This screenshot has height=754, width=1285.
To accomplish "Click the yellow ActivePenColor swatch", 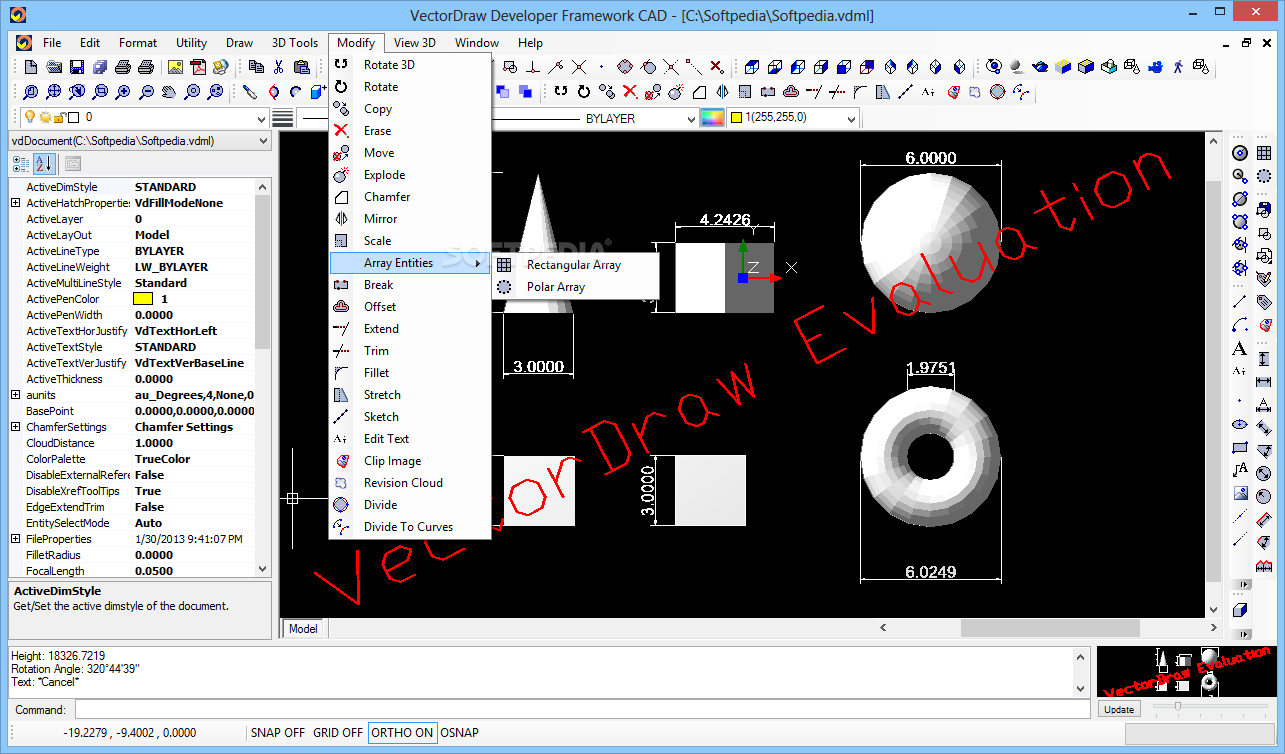I will [144, 299].
